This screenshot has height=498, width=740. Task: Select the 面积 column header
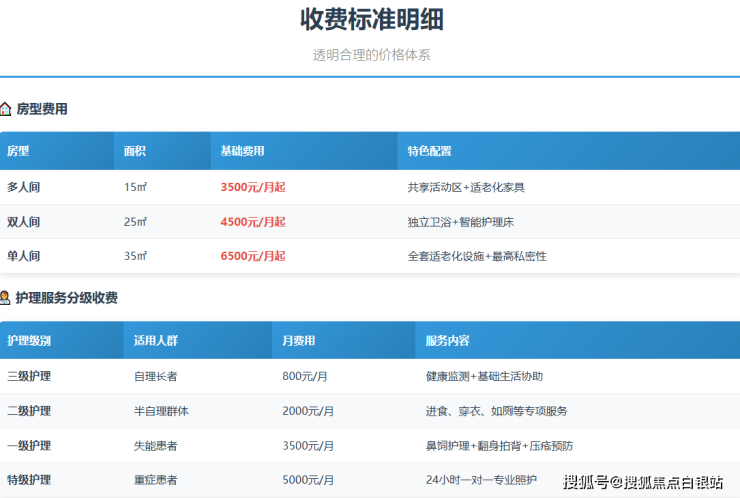[135, 151]
